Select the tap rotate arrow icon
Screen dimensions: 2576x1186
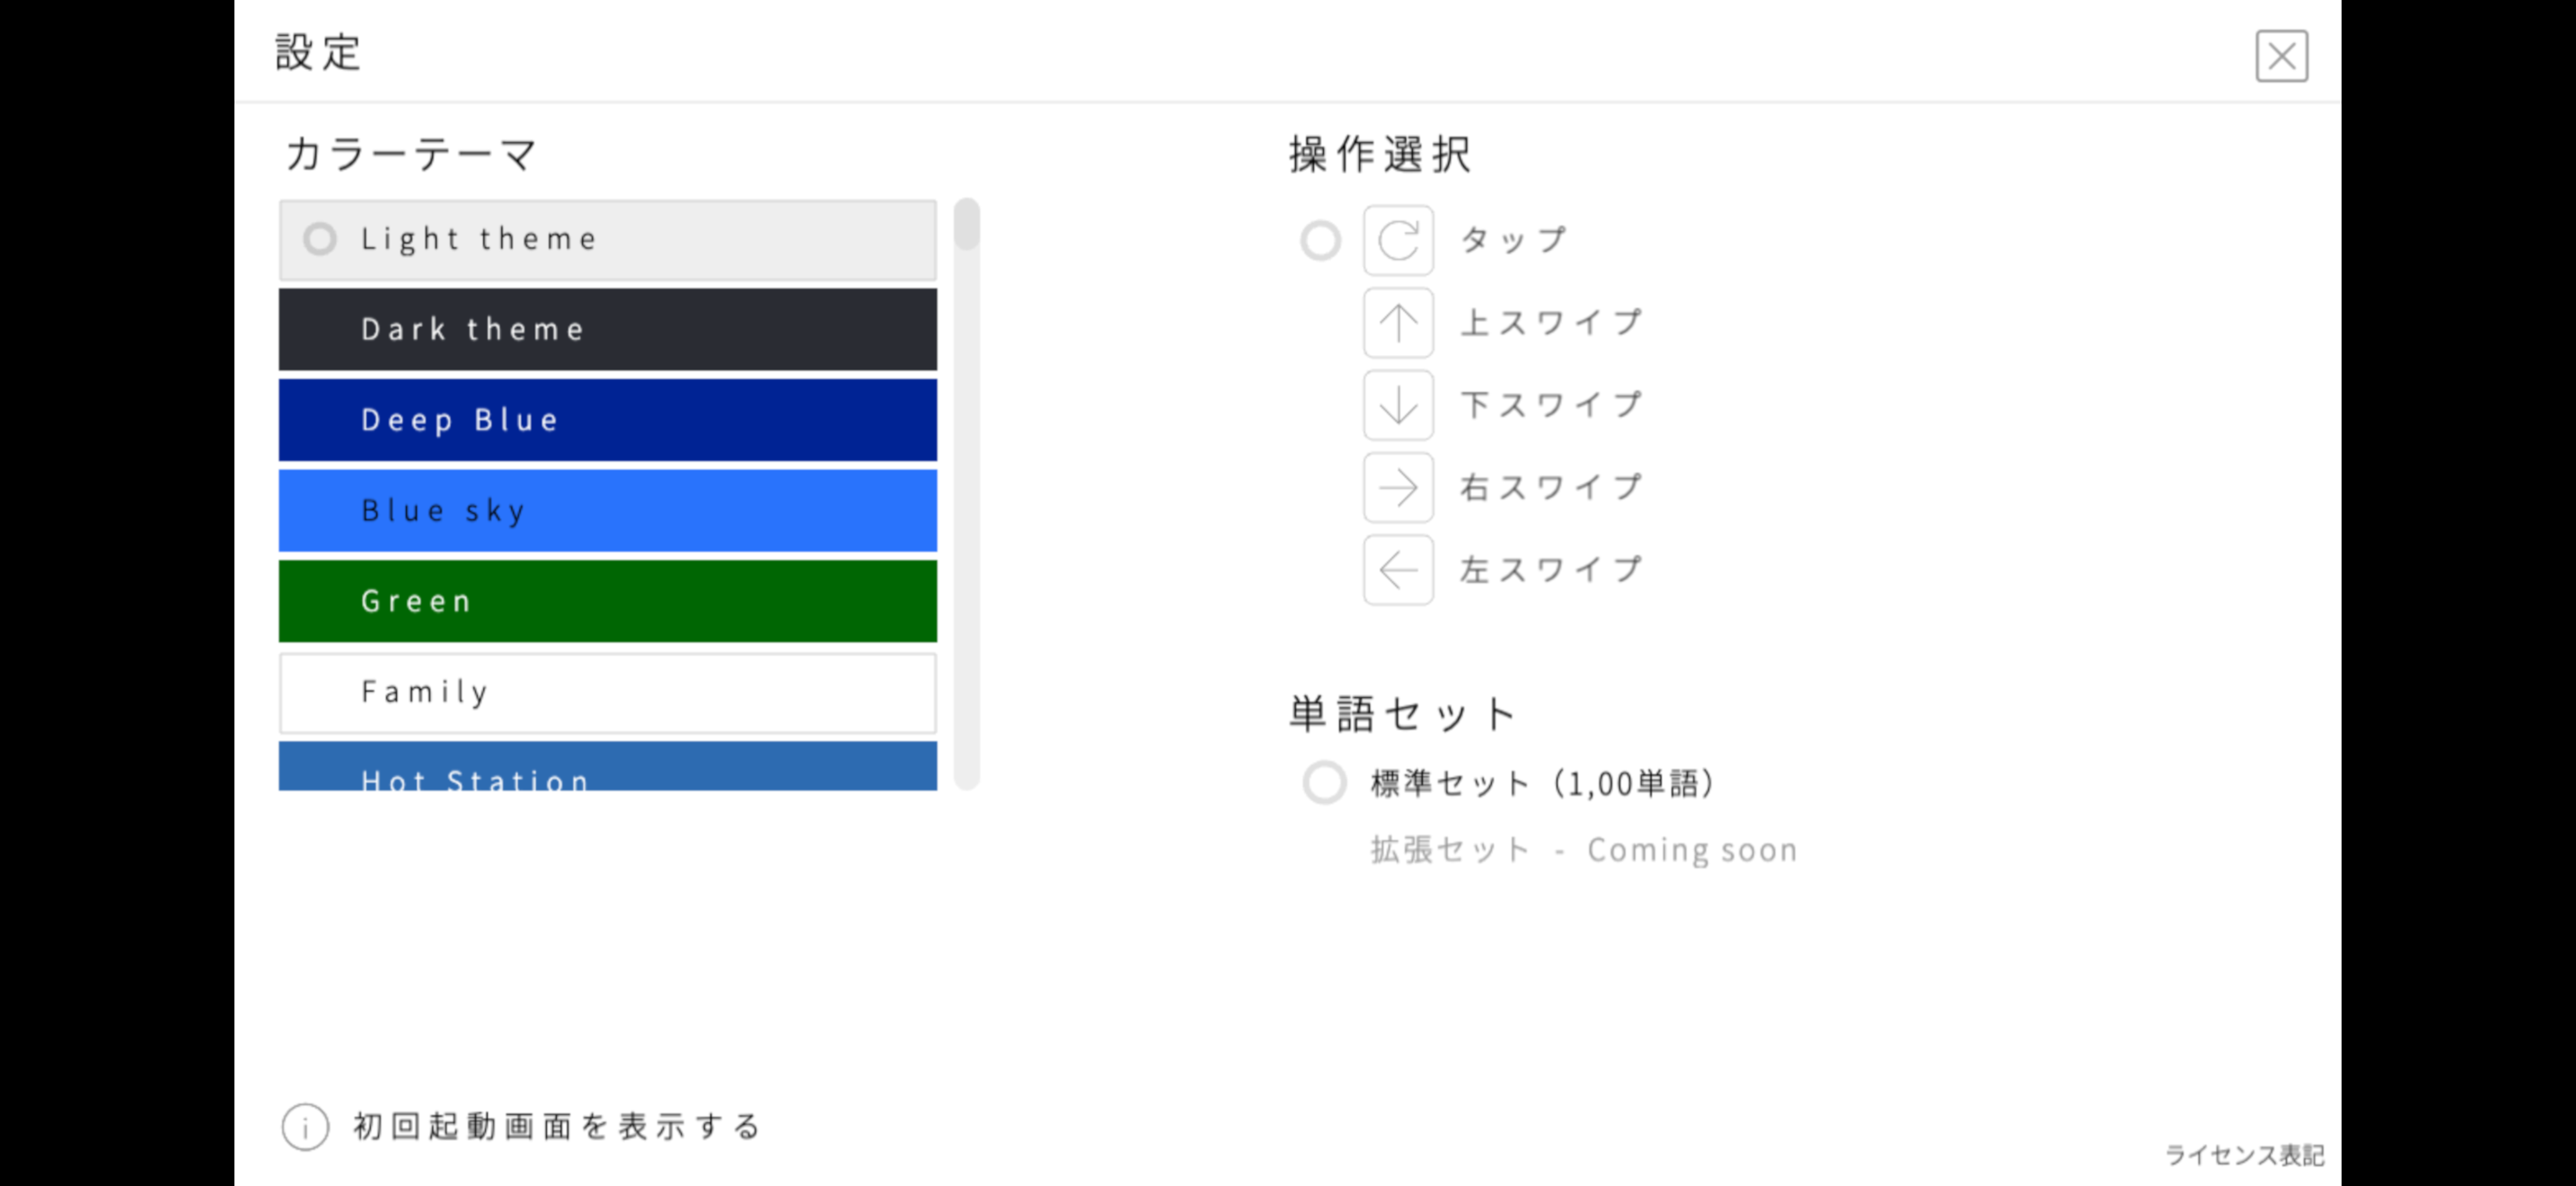pyautogui.click(x=1398, y=240)
